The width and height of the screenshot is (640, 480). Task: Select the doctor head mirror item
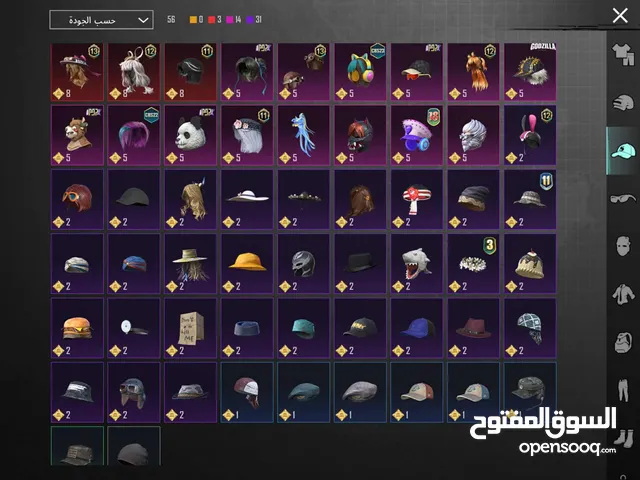[x=134, y=328]
